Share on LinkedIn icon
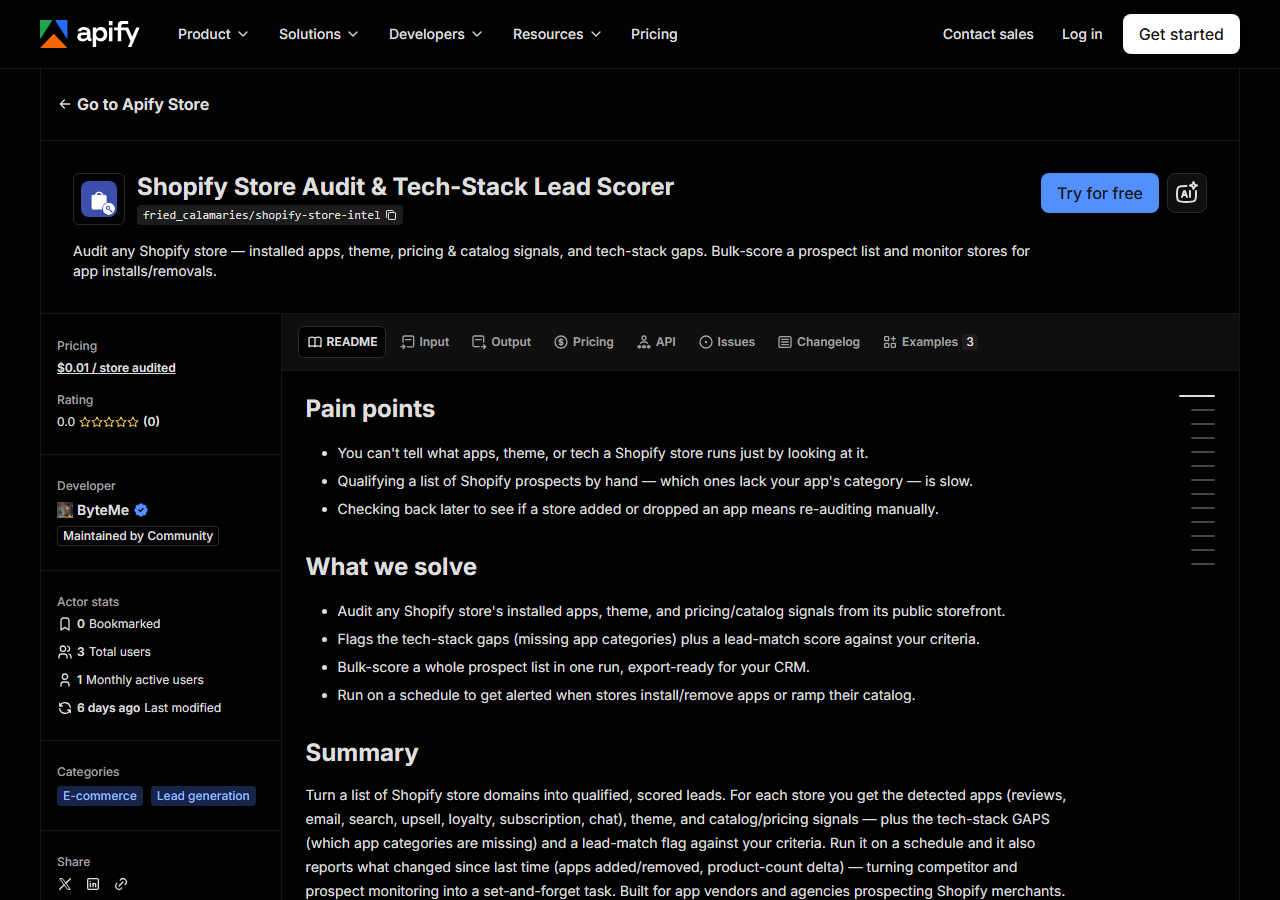The image size is (1280, 900). click(x=93, y=884)
